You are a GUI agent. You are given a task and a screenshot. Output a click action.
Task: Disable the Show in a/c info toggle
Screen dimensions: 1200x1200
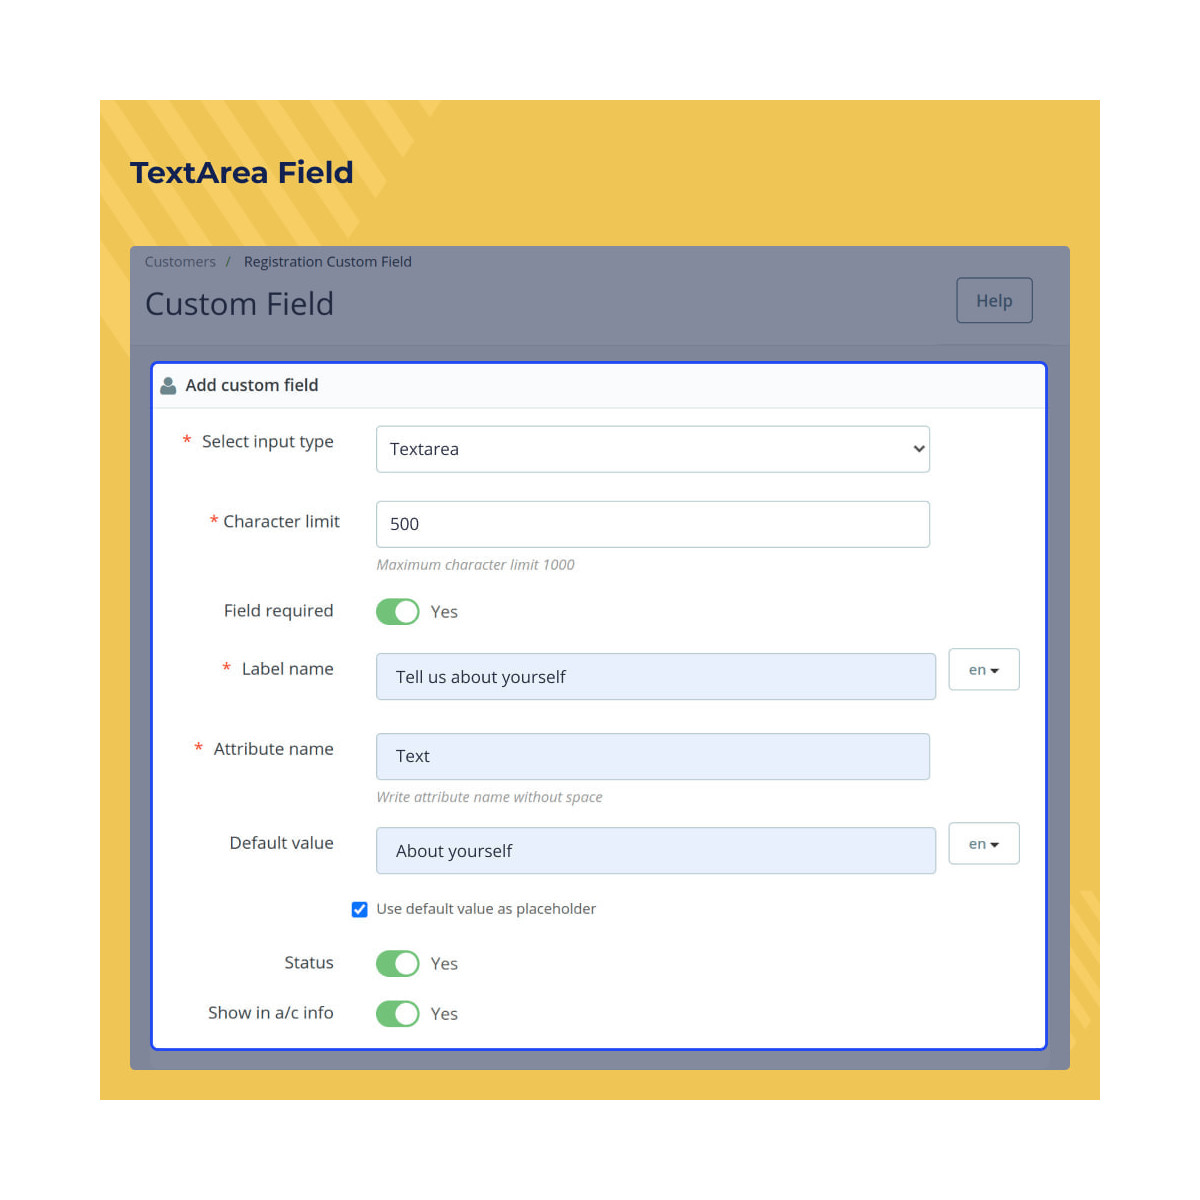[x=397, y=1013]
